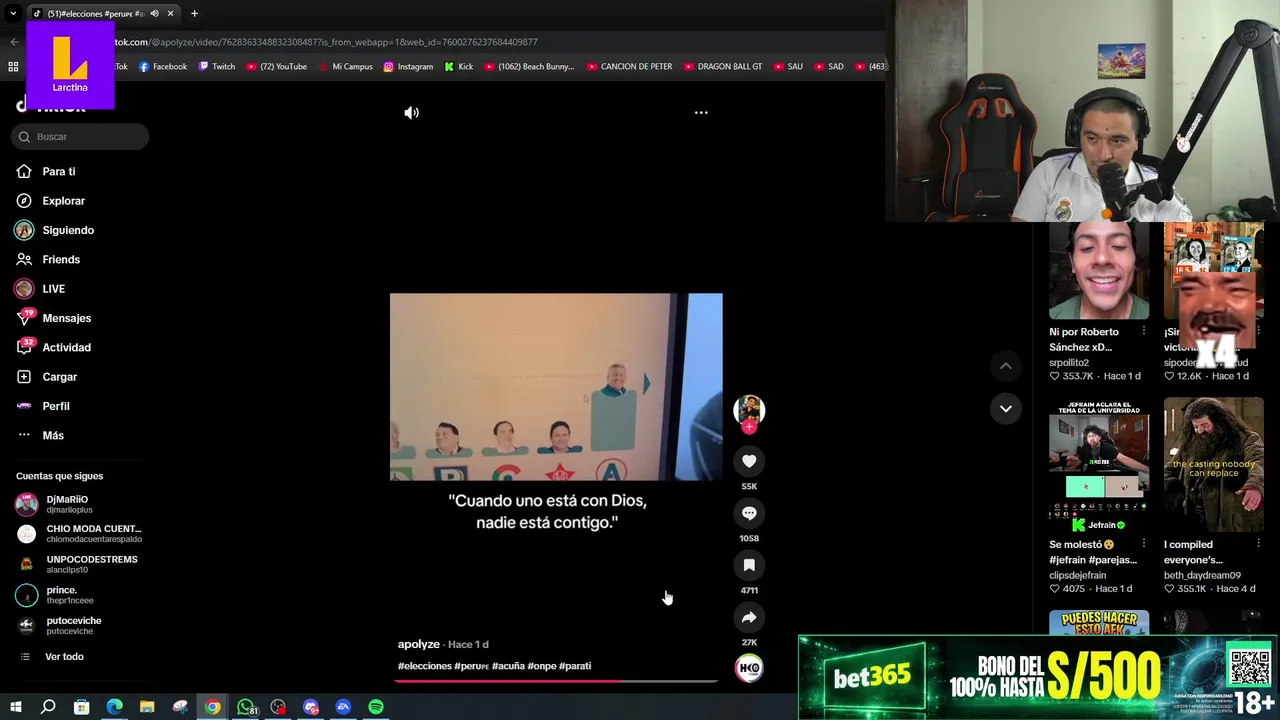Go to previous video with up chevron
1280x720 pixels.
[1006, 366]
